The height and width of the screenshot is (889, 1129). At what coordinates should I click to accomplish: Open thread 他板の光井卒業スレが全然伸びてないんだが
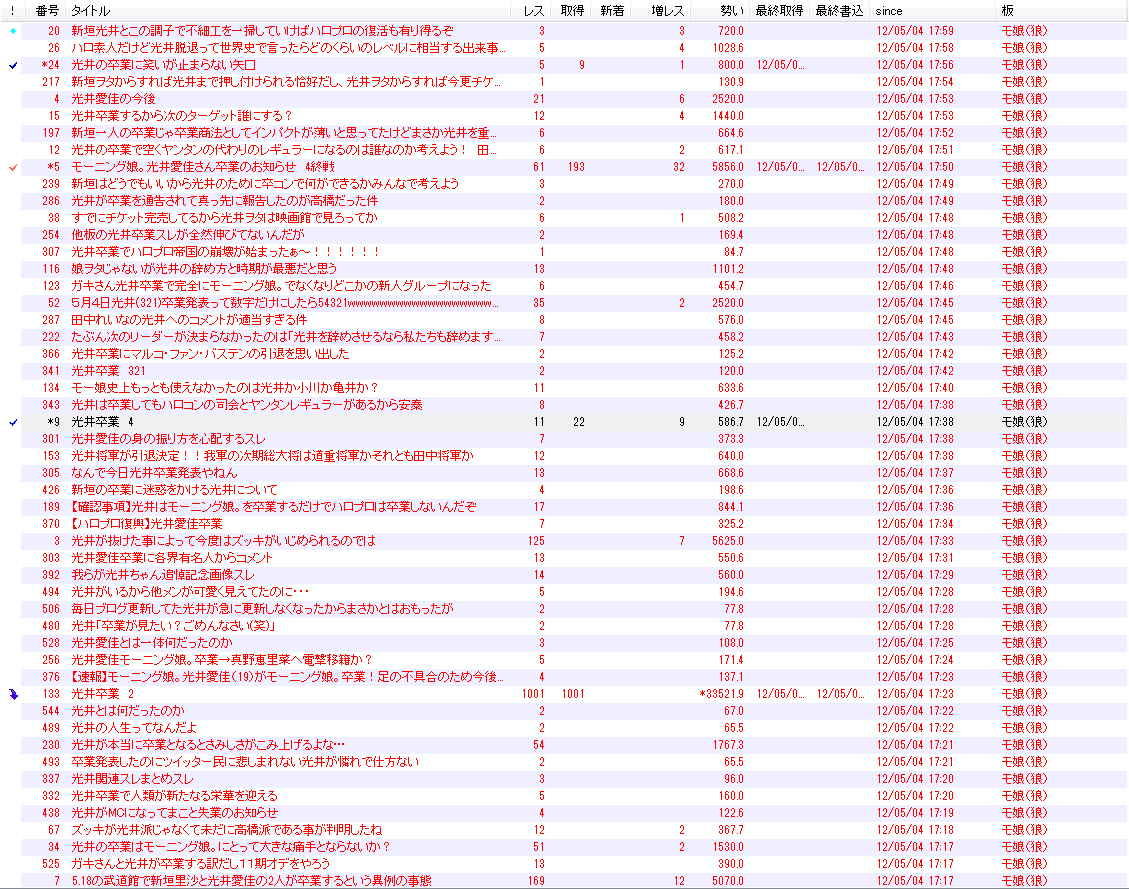187,235
